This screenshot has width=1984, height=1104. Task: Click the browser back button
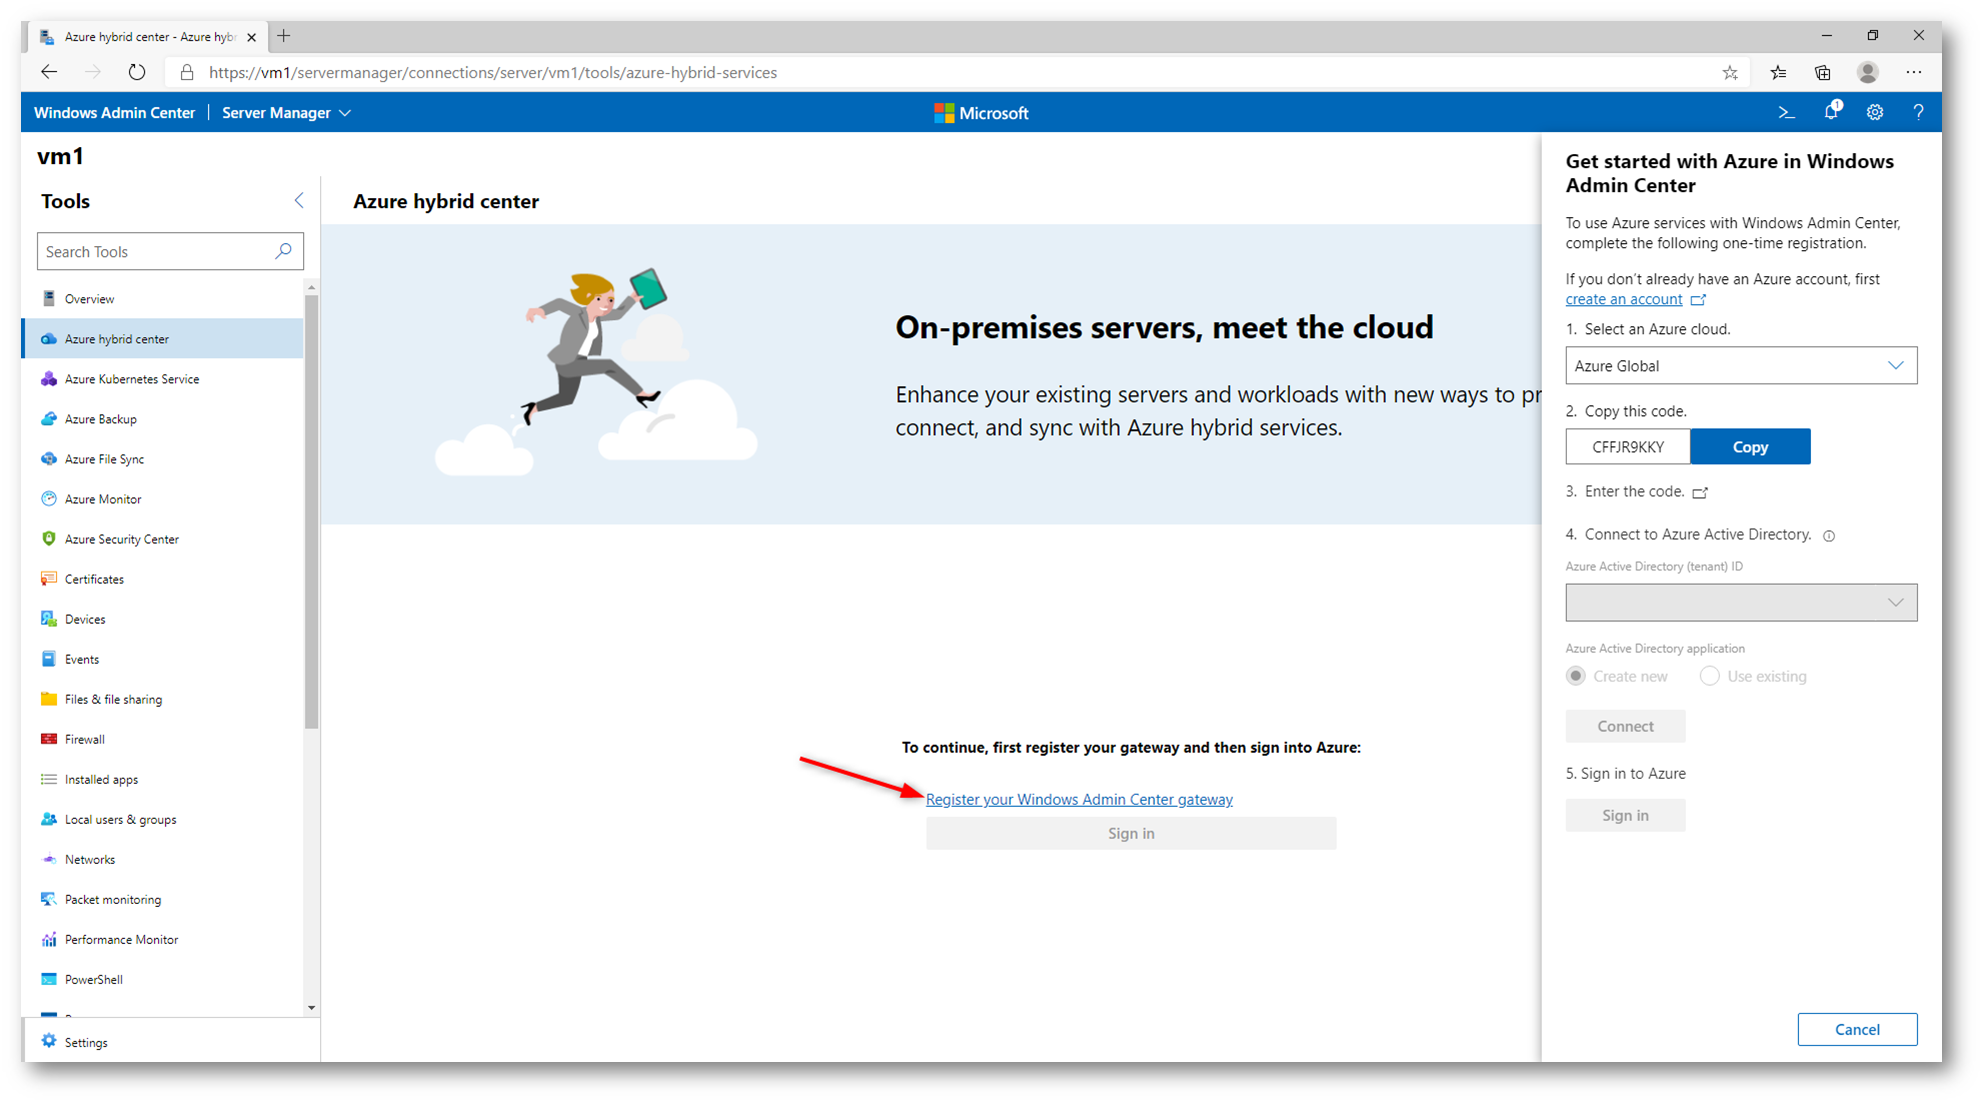click(49, 72)
